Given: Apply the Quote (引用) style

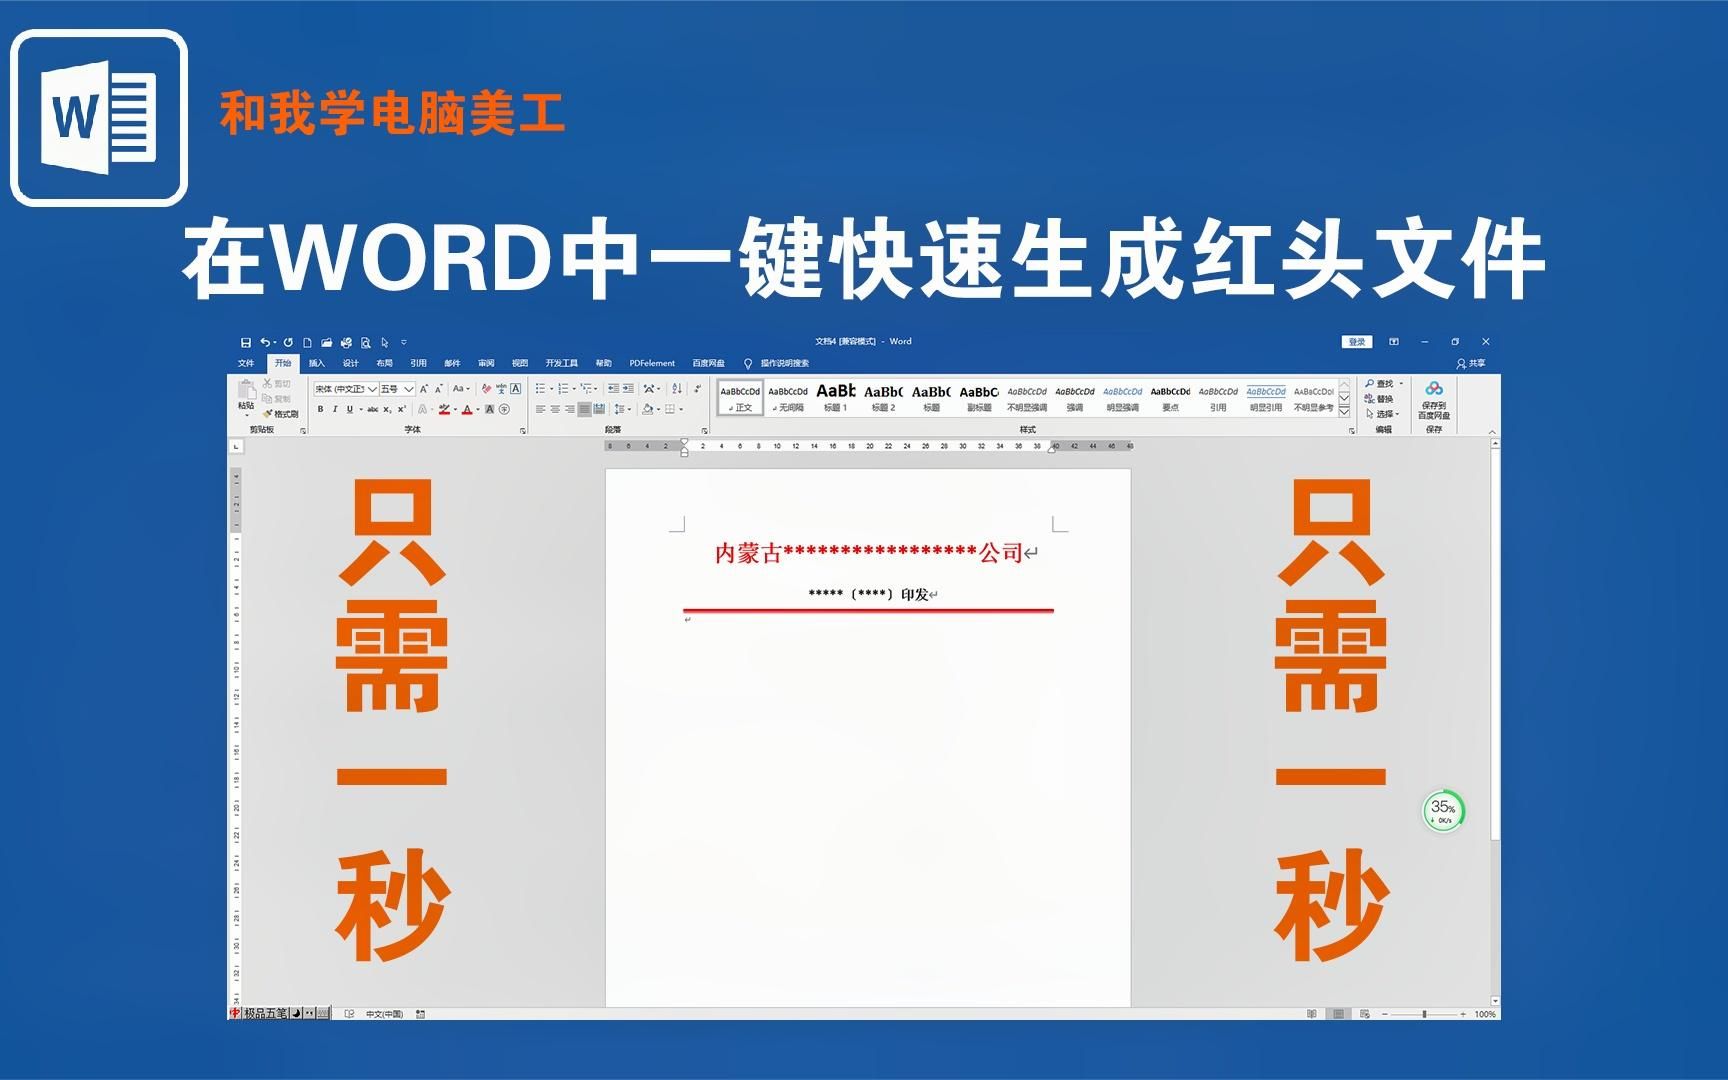Looking at the screenshot, I should [x=1218, y=398].
